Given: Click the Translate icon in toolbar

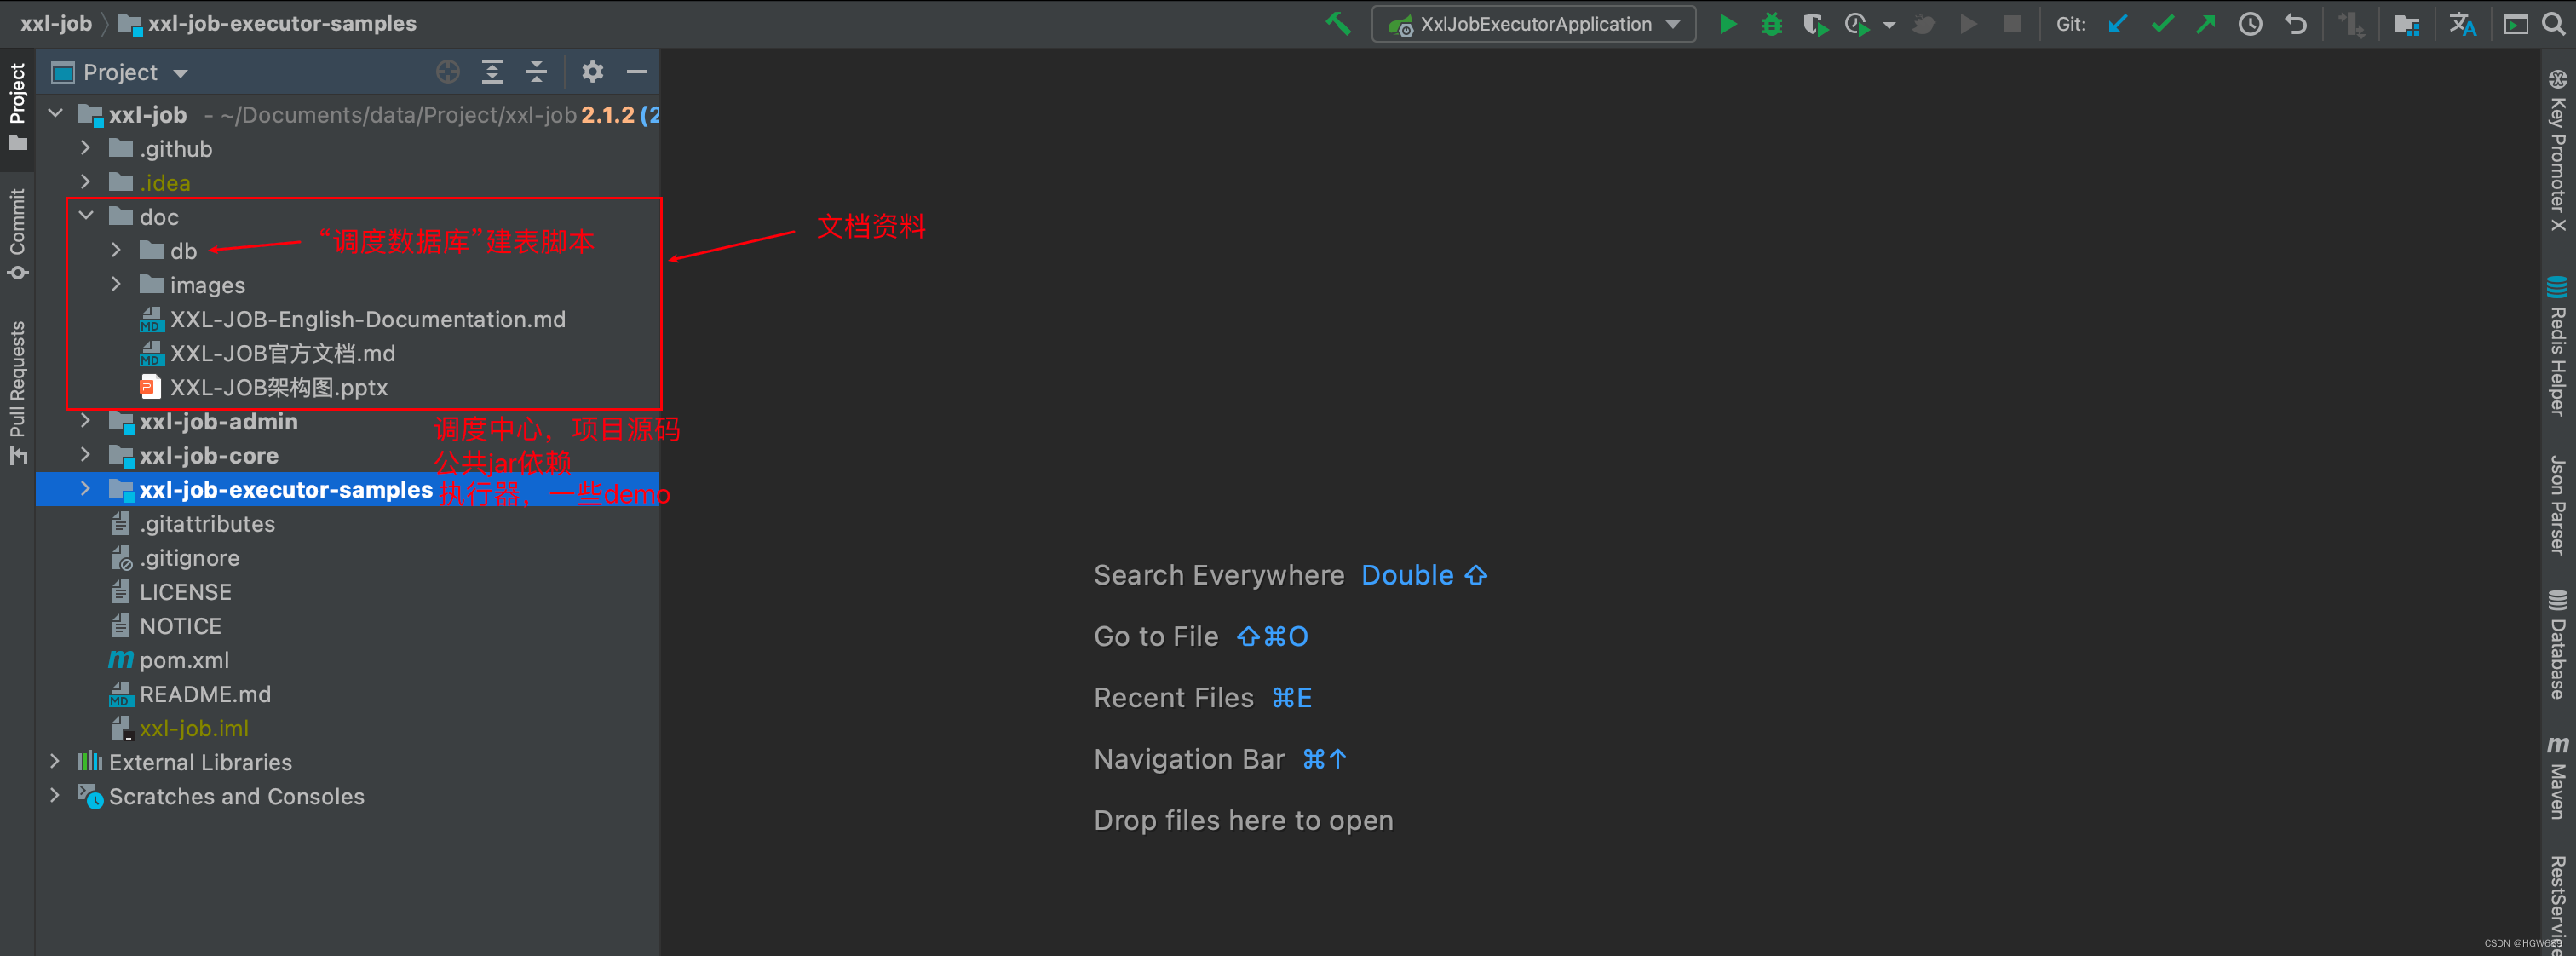Looking at the screenshot, I should tap(2462, 24).
